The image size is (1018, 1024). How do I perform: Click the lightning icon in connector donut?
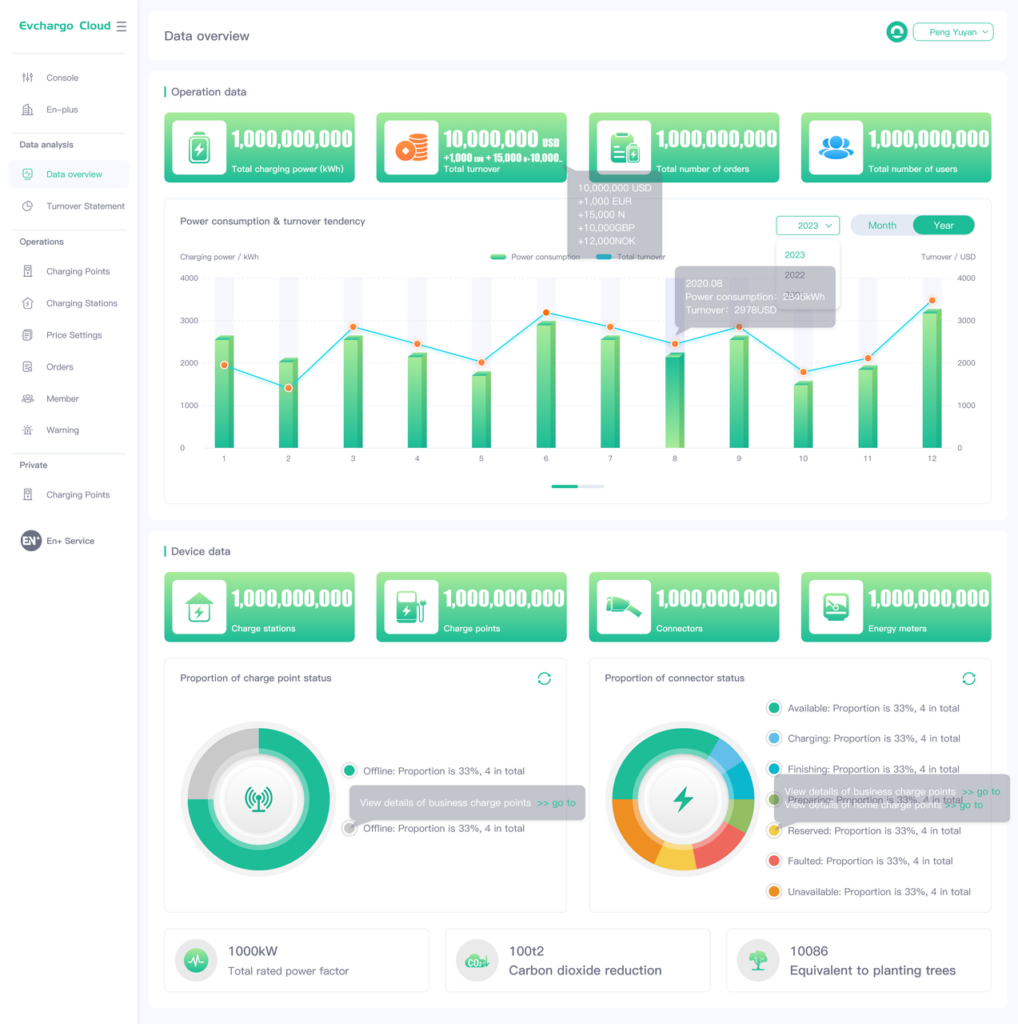click(x=683, y=799)
